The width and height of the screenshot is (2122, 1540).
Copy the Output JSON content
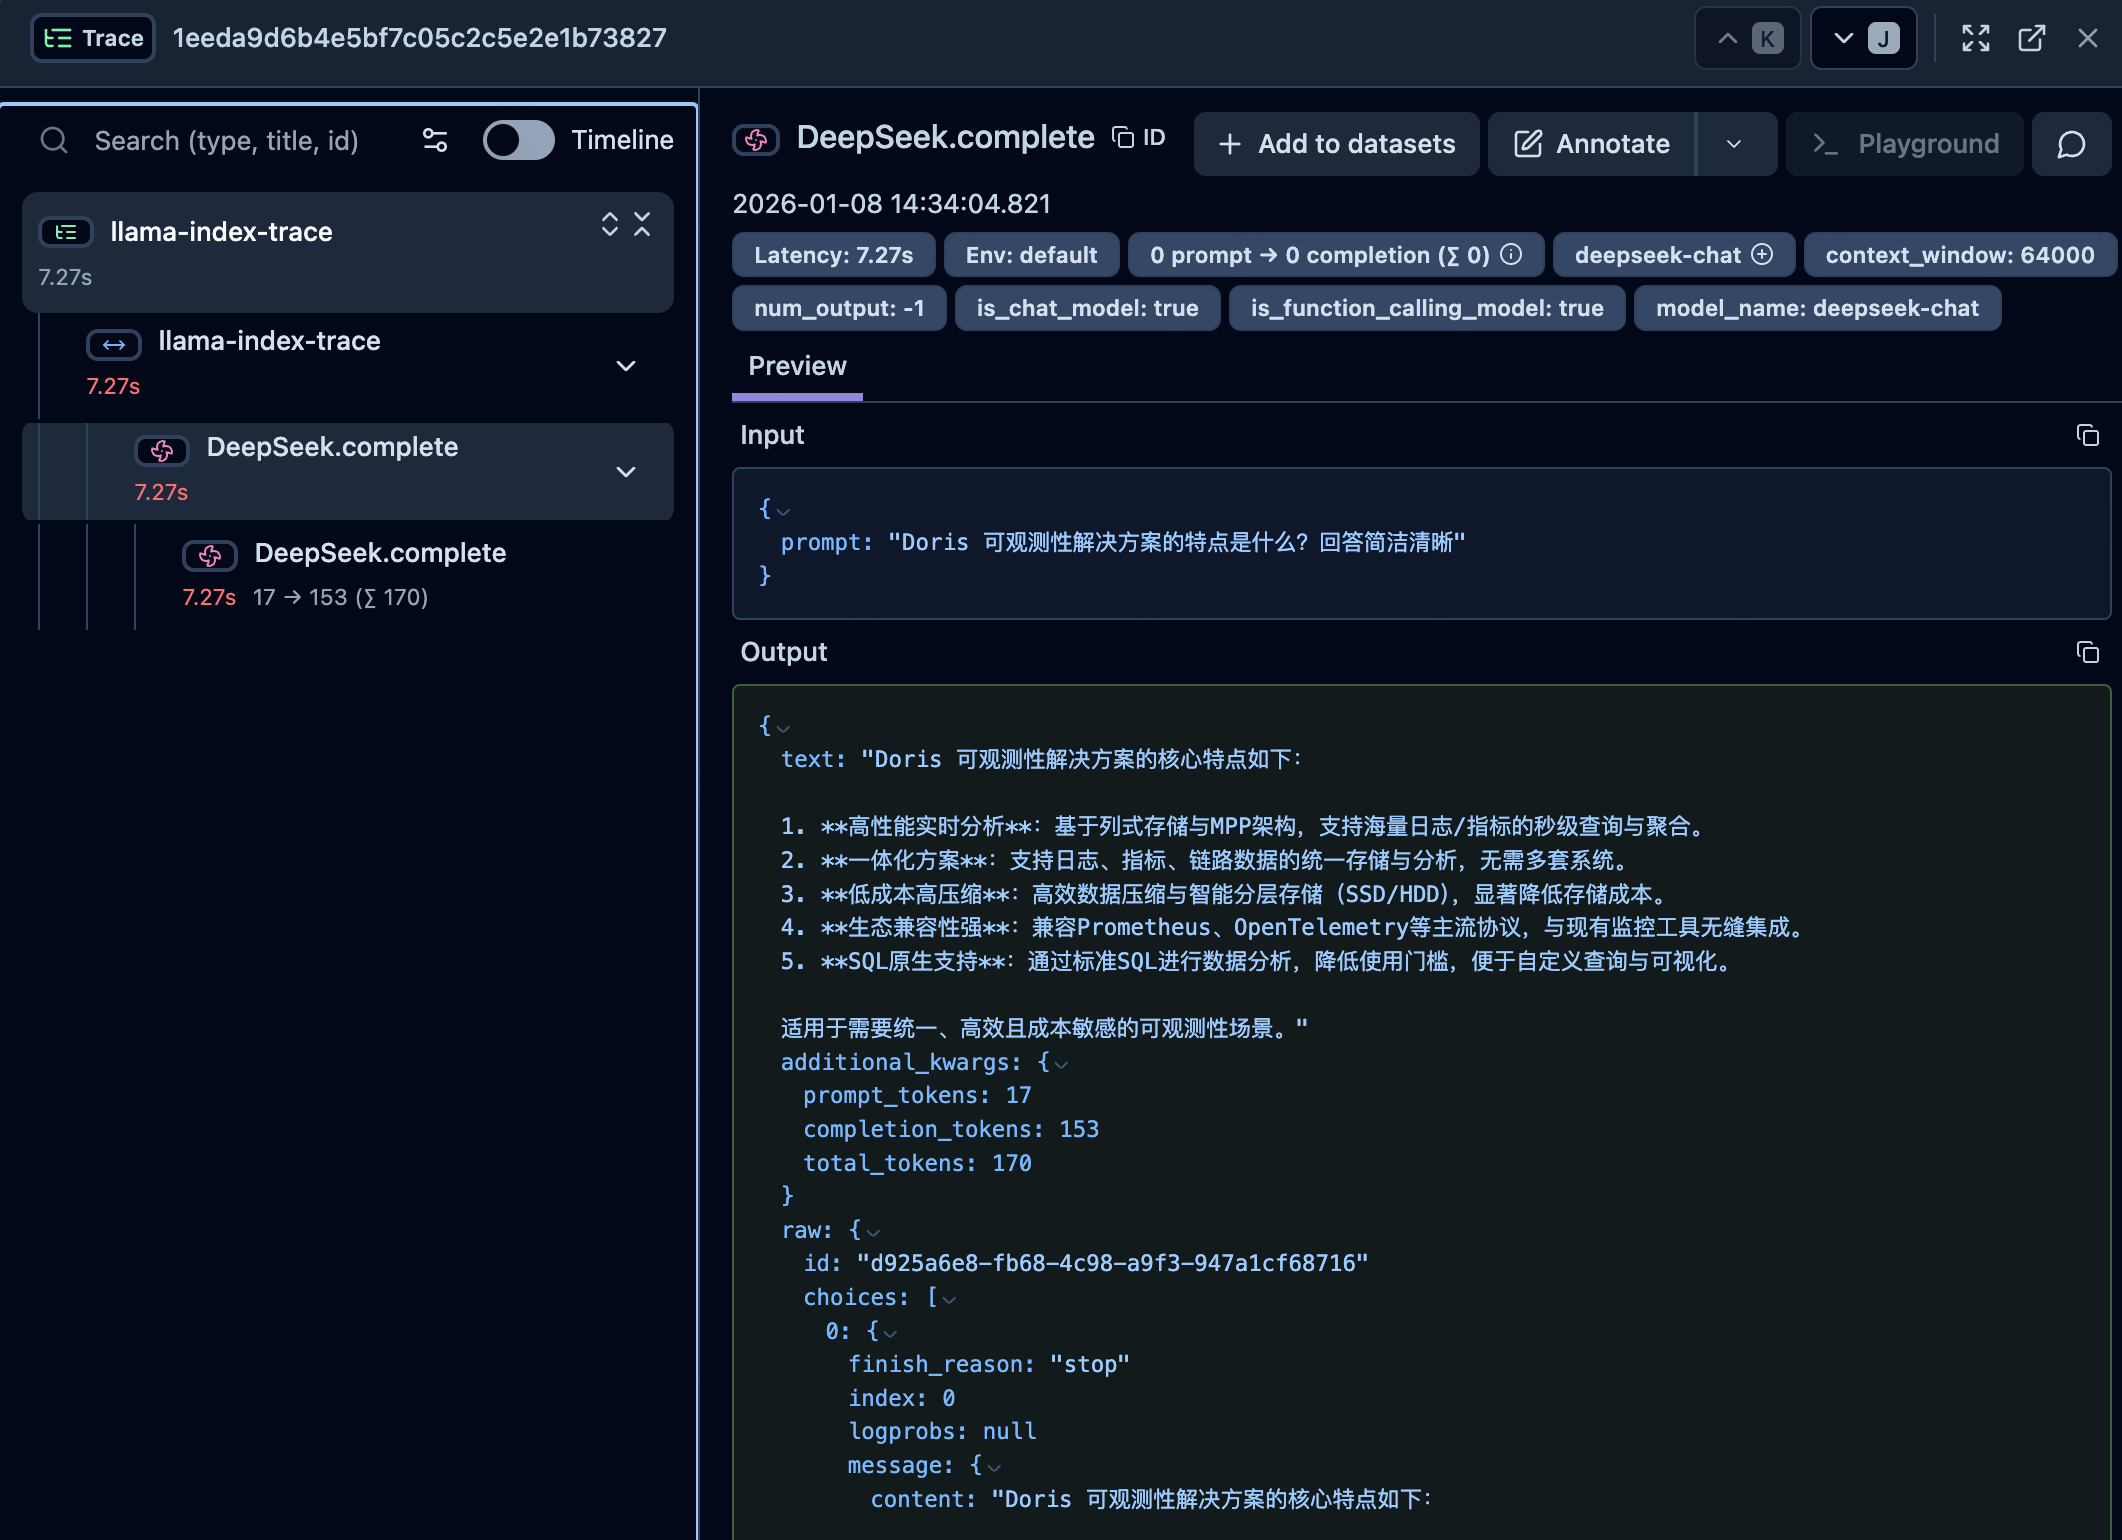pyautogui.click(x=2087, y=652)
